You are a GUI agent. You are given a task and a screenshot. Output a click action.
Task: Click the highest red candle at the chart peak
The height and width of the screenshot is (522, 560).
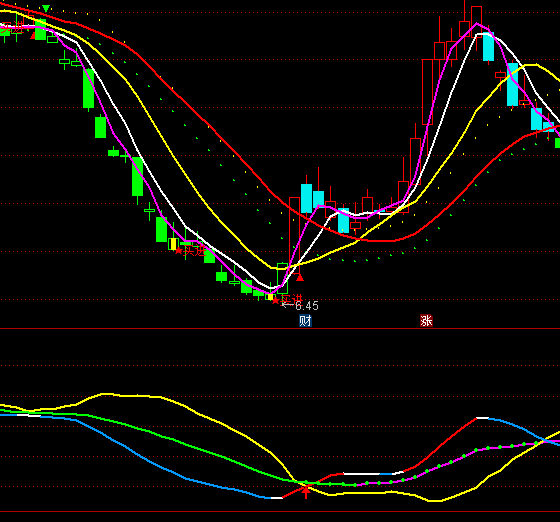click(x=476, y=22)
